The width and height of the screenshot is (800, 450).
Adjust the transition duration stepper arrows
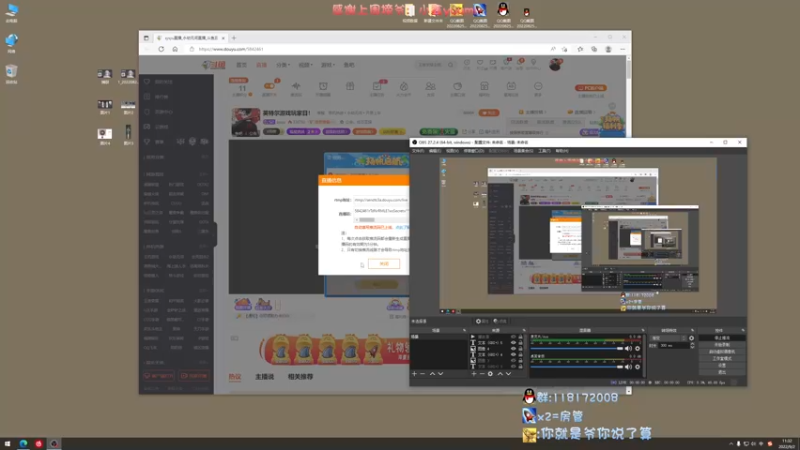tap(692, 345)
